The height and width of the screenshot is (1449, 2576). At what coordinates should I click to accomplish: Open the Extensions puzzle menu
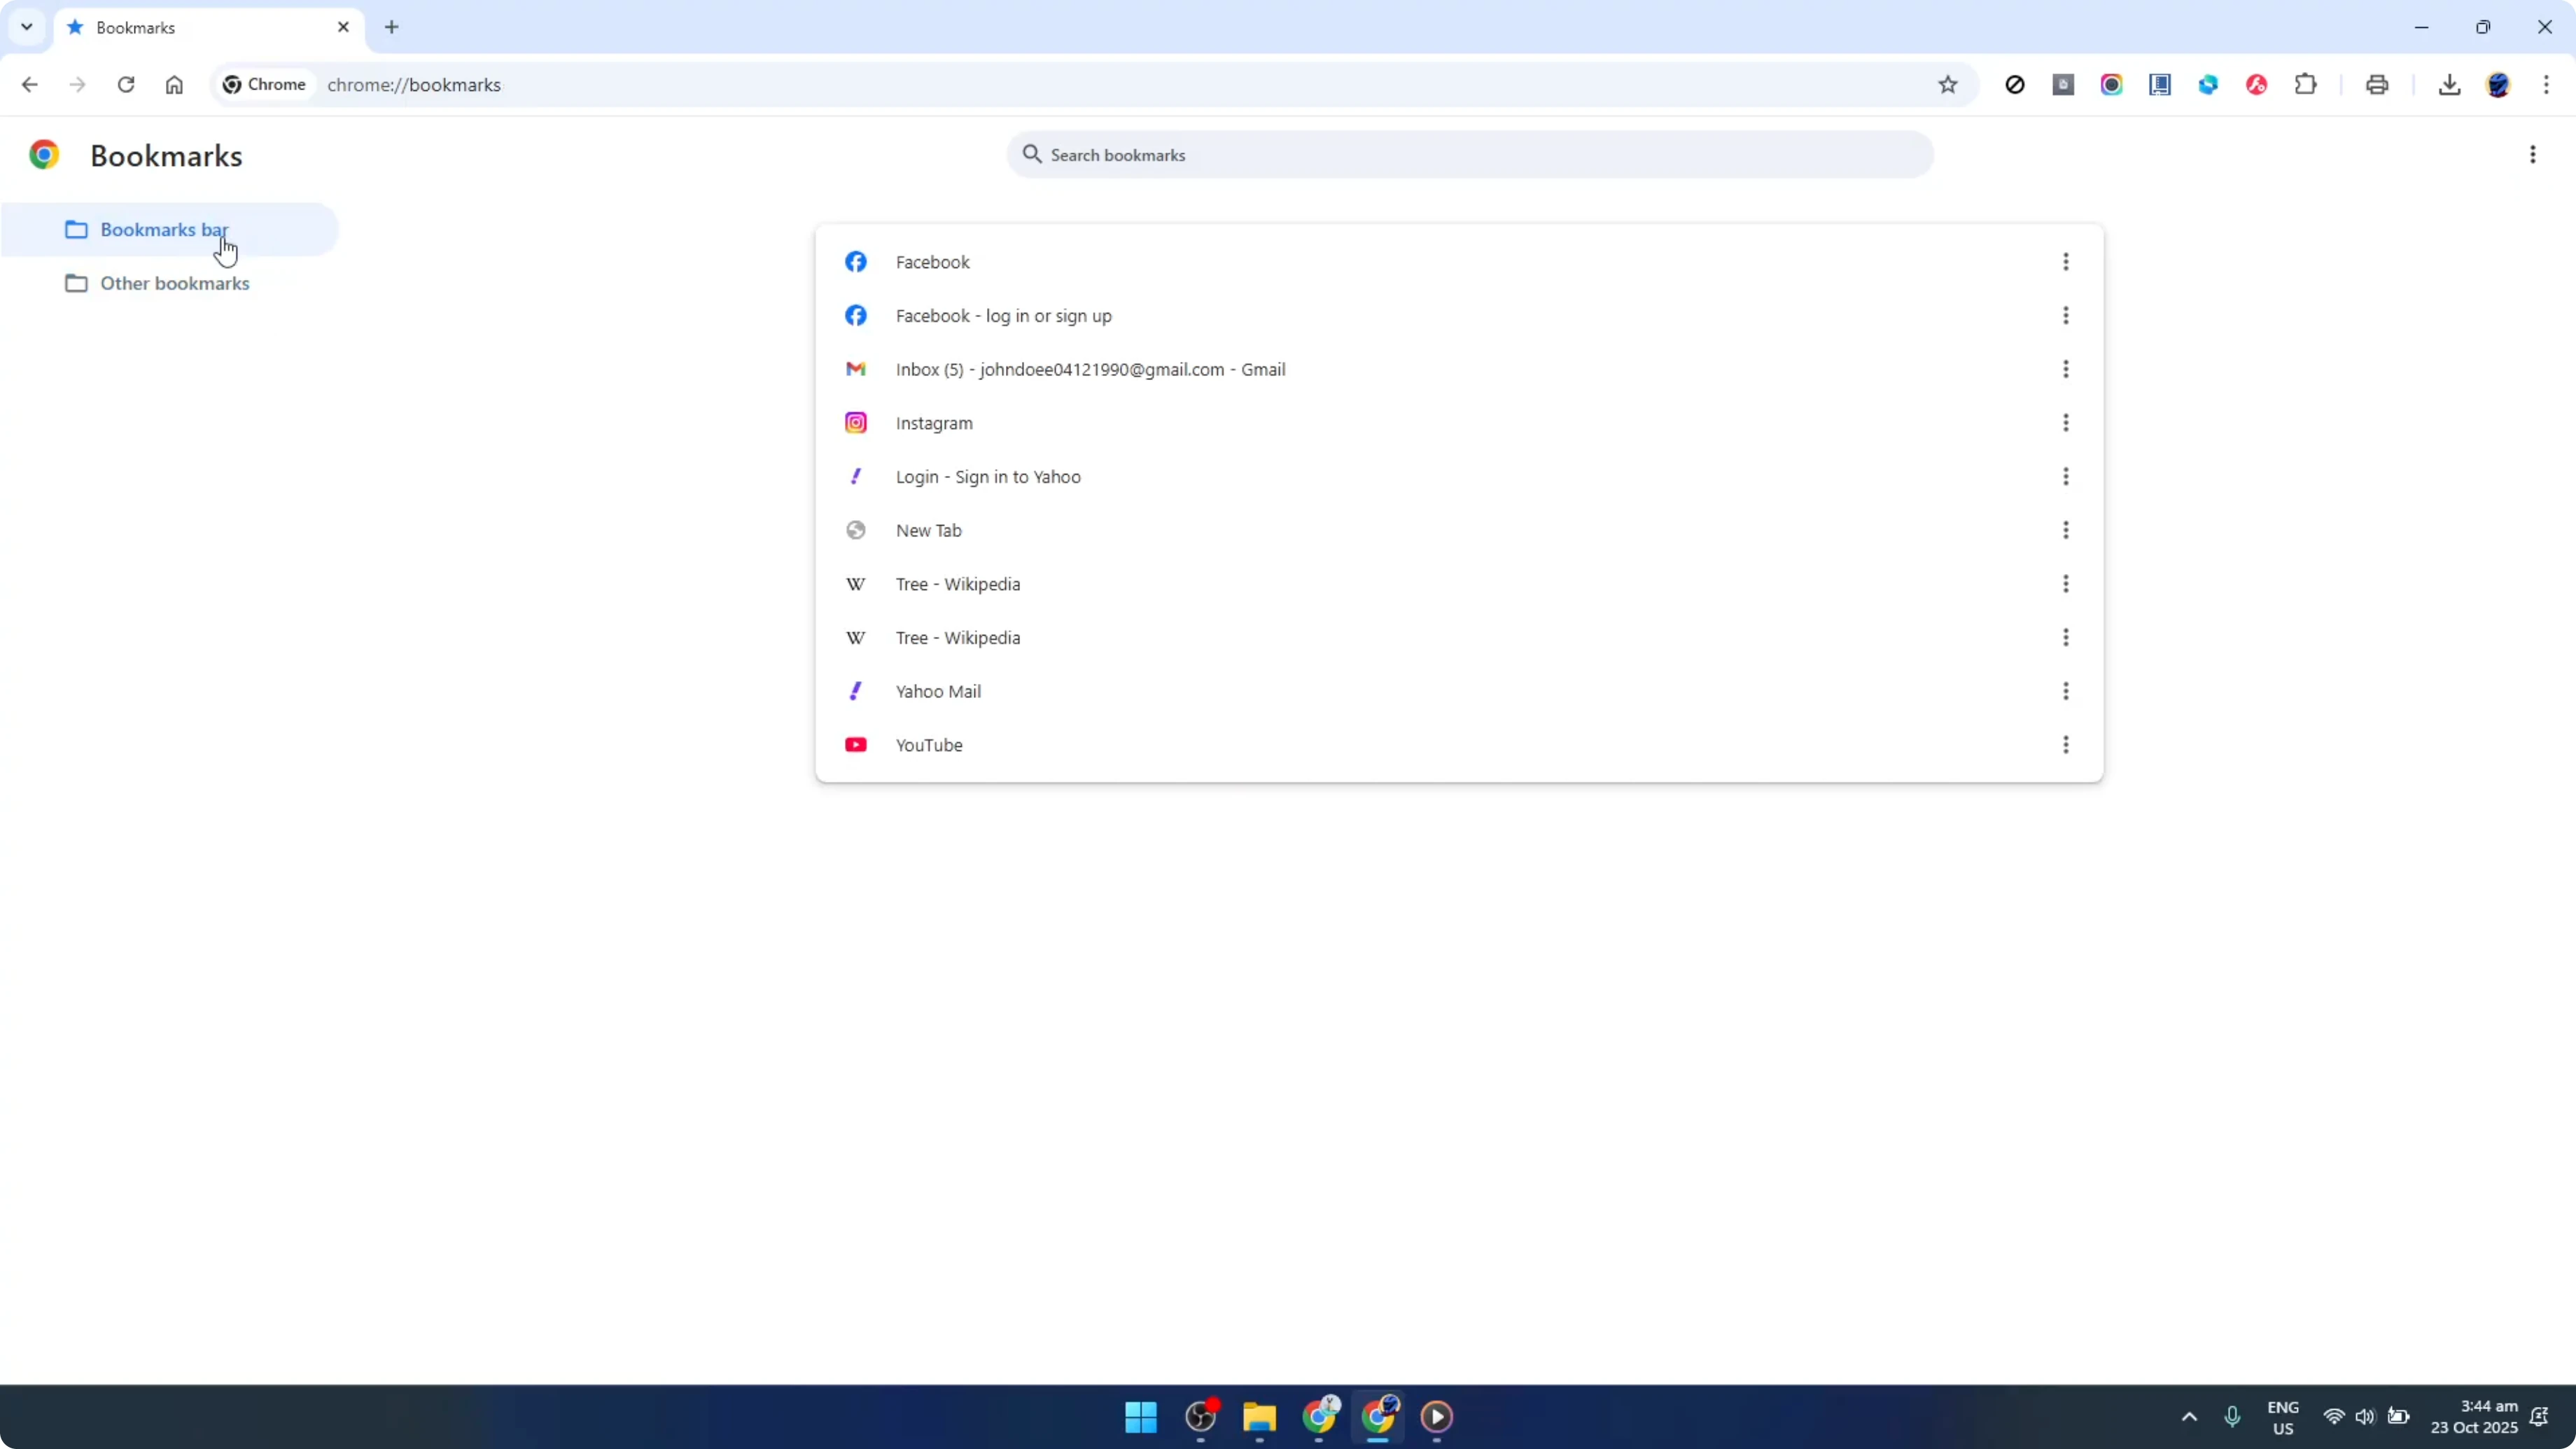click(x=2306, y=85)
